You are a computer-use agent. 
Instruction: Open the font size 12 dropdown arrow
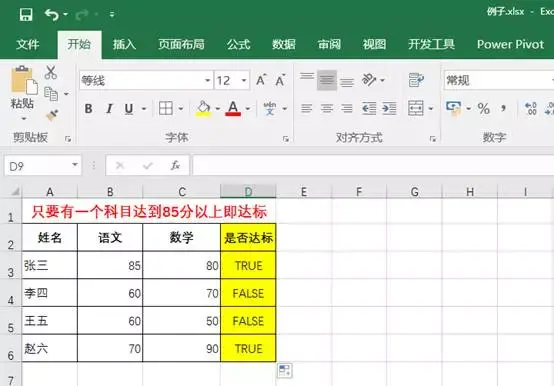click(244, 81)
